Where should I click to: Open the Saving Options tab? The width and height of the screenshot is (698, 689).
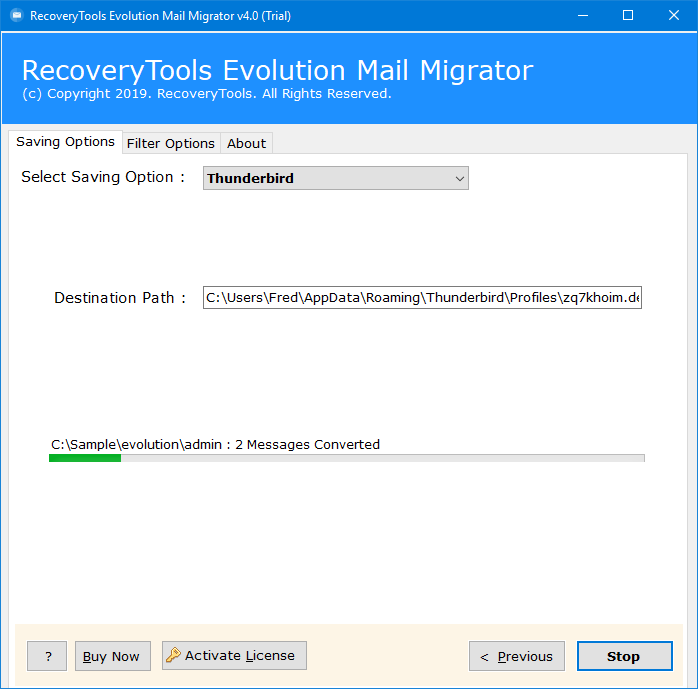coord(65,142)
